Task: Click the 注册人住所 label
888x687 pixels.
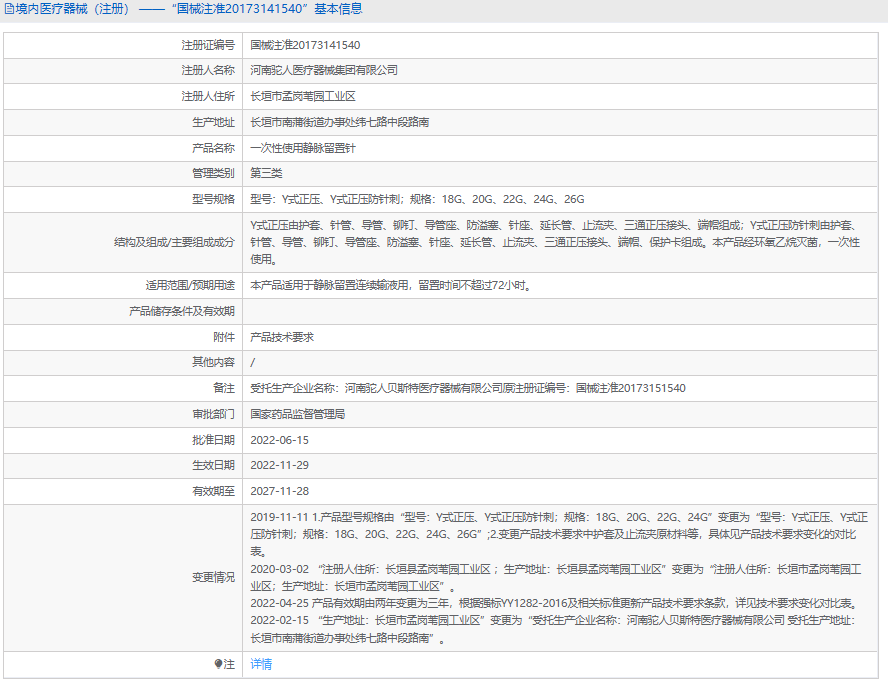Action: coord(208,96)
